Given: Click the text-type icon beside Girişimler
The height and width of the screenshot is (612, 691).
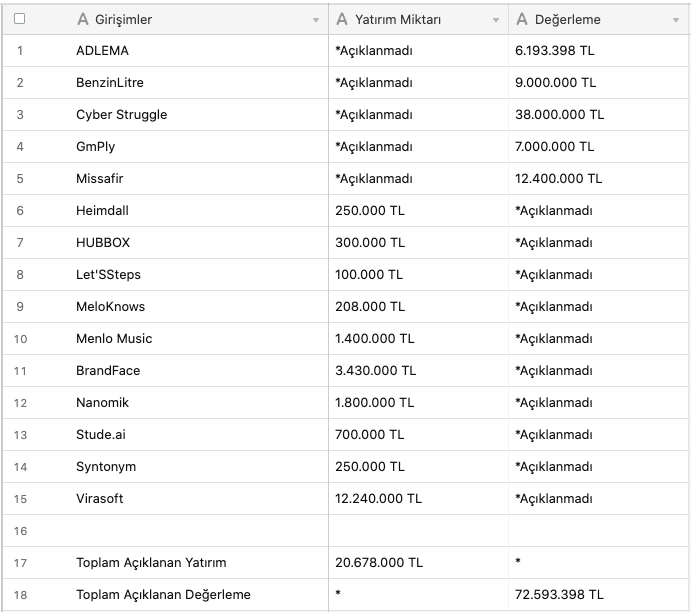Looking at the screenshot, I should point(83,19).
